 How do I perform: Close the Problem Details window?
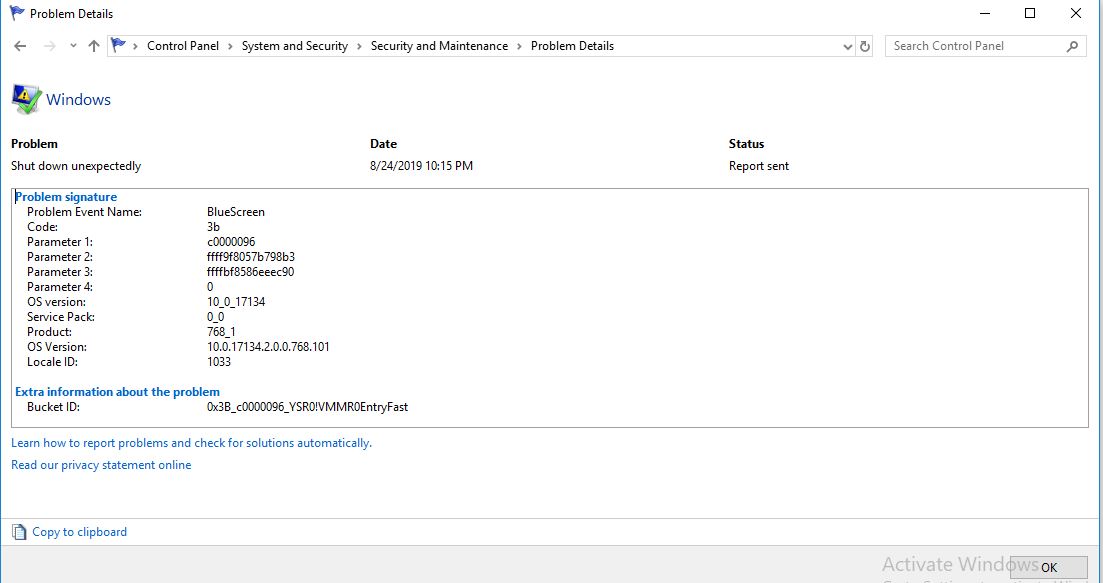pyautogui.click(x=1076, y=13)
